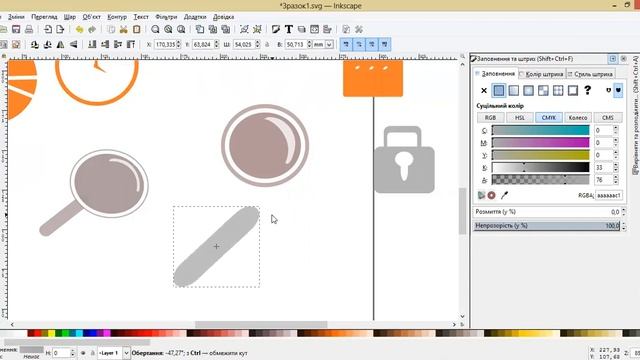Lower selection to bottom icon
640x360 pixels.
pos(92,44)
